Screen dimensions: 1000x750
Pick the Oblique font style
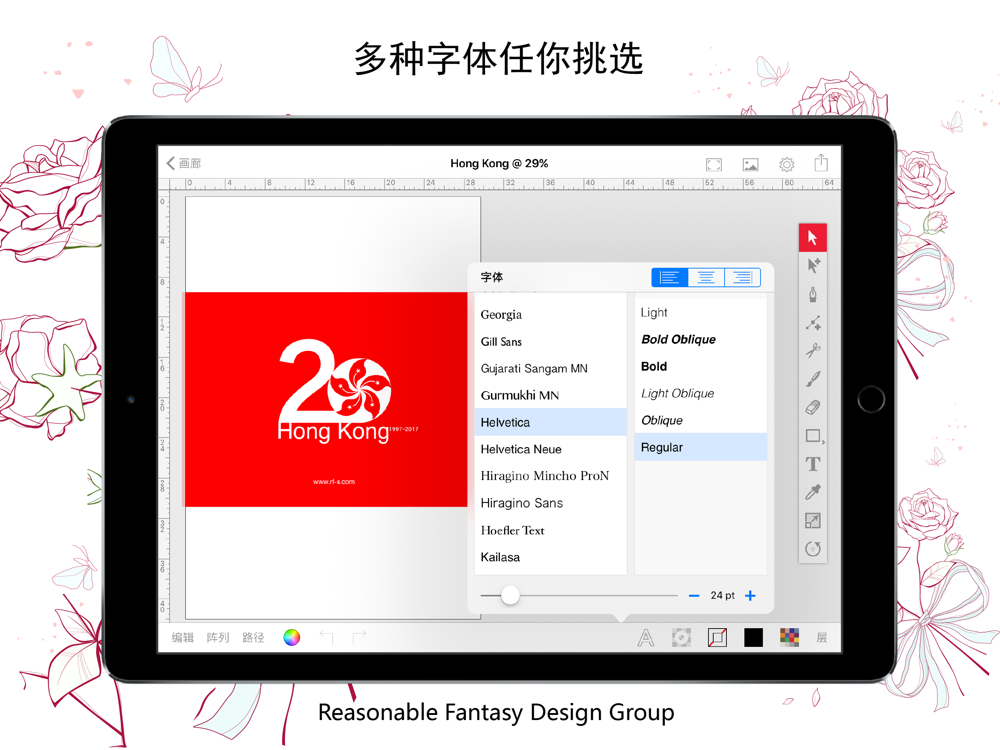tap(701, 420)
